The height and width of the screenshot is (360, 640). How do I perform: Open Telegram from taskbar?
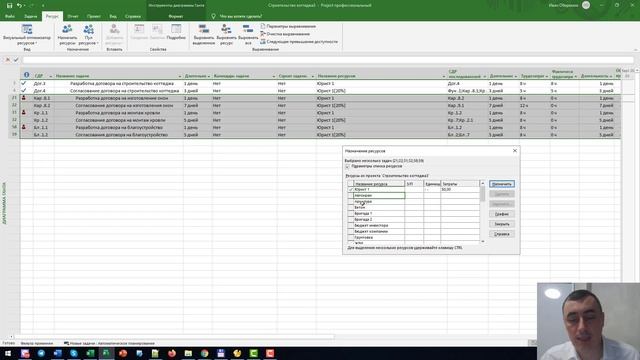[41, 353]
